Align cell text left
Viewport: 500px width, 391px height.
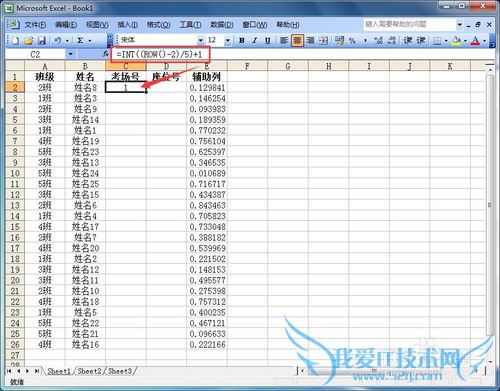click(x=284, y=40)
